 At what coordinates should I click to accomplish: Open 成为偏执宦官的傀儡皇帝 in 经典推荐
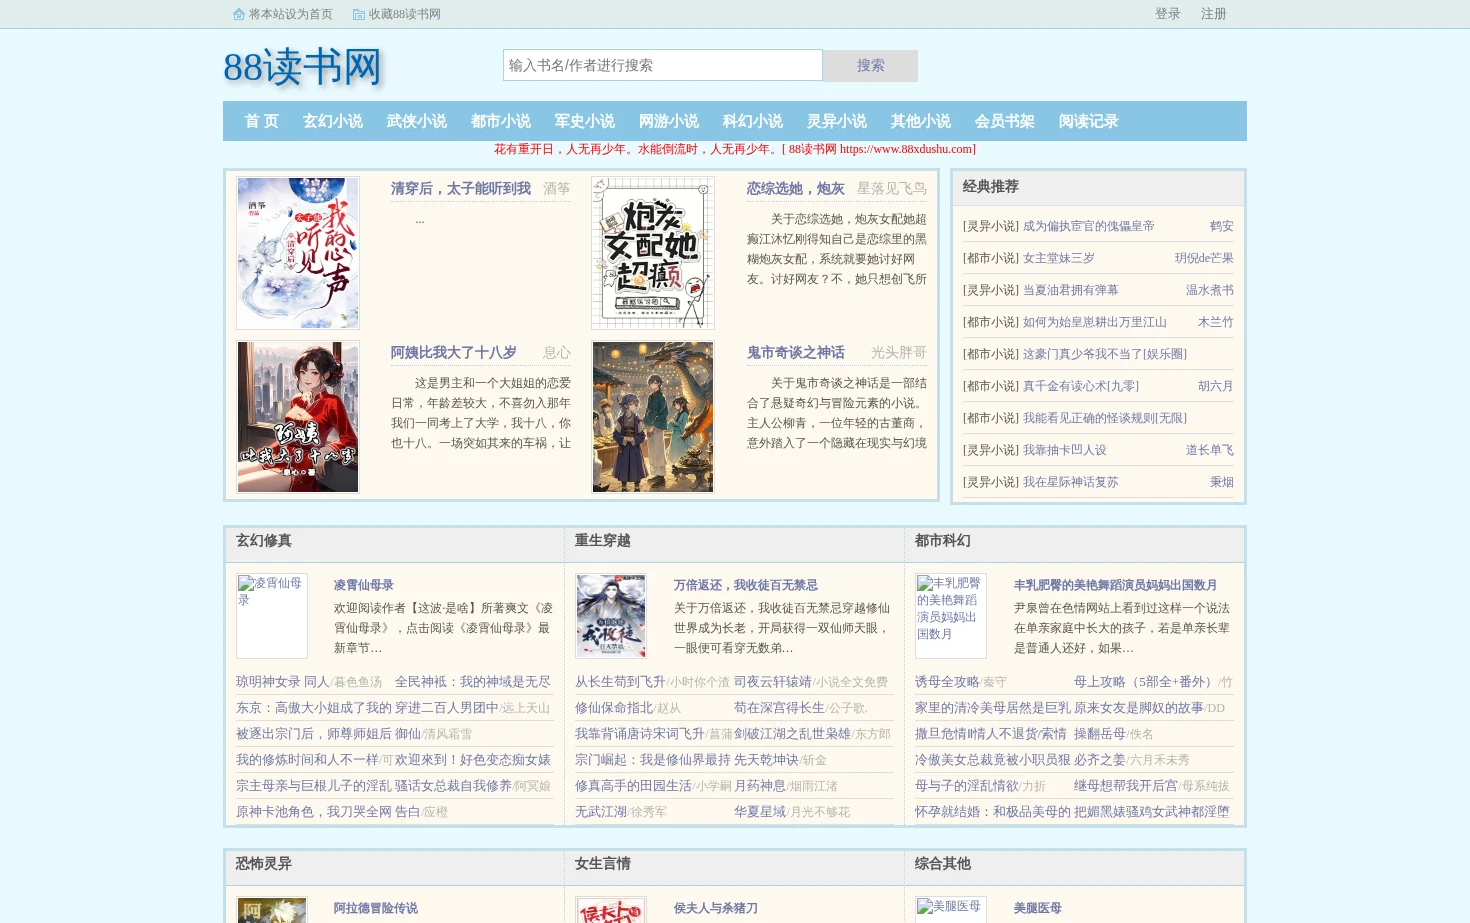1088,226
